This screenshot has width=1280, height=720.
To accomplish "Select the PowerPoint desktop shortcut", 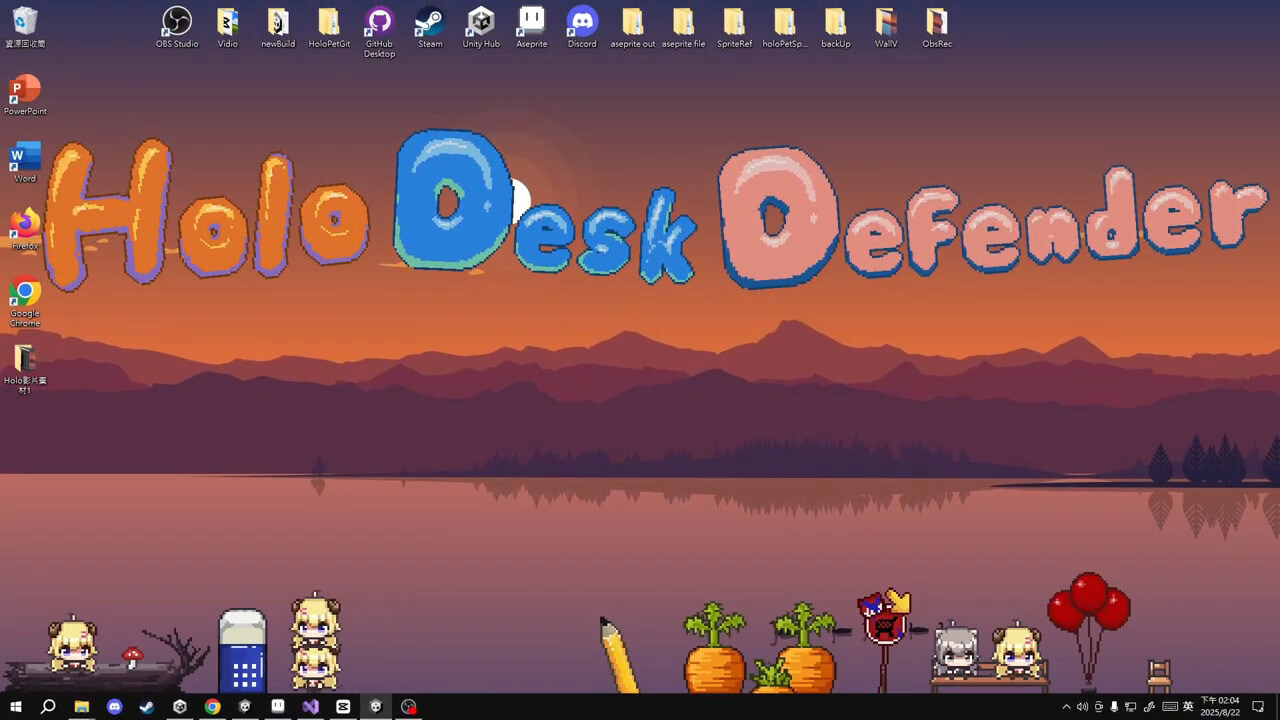I will point(25,95).
